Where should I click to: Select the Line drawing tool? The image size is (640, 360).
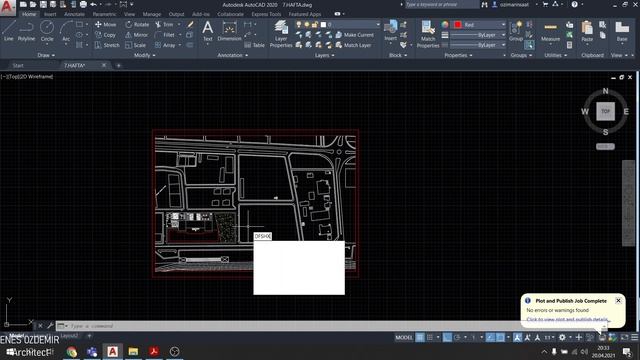(x=9, y=31)
